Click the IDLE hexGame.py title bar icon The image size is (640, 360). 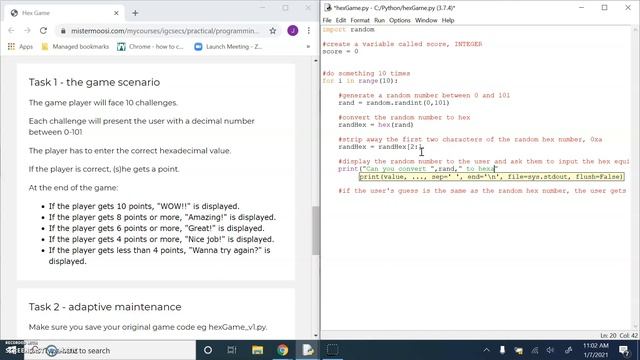[327, 7]
